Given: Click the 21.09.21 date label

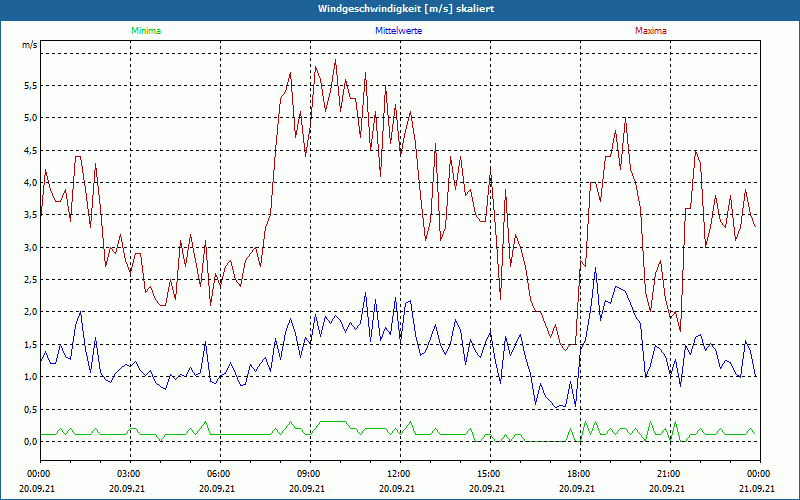Looking at the screenshot, I should click(758, 489).
